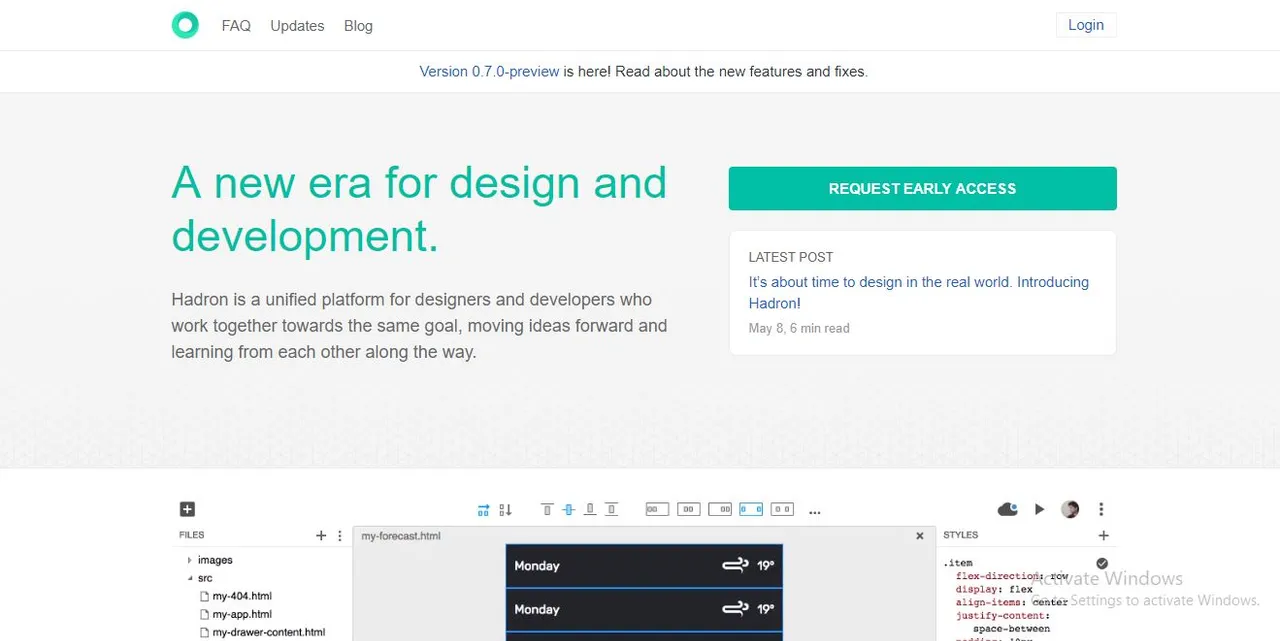Switch to the my-forecast.html tab
1280x641 pixels.
pyautogui.click(x=400, y=535)
